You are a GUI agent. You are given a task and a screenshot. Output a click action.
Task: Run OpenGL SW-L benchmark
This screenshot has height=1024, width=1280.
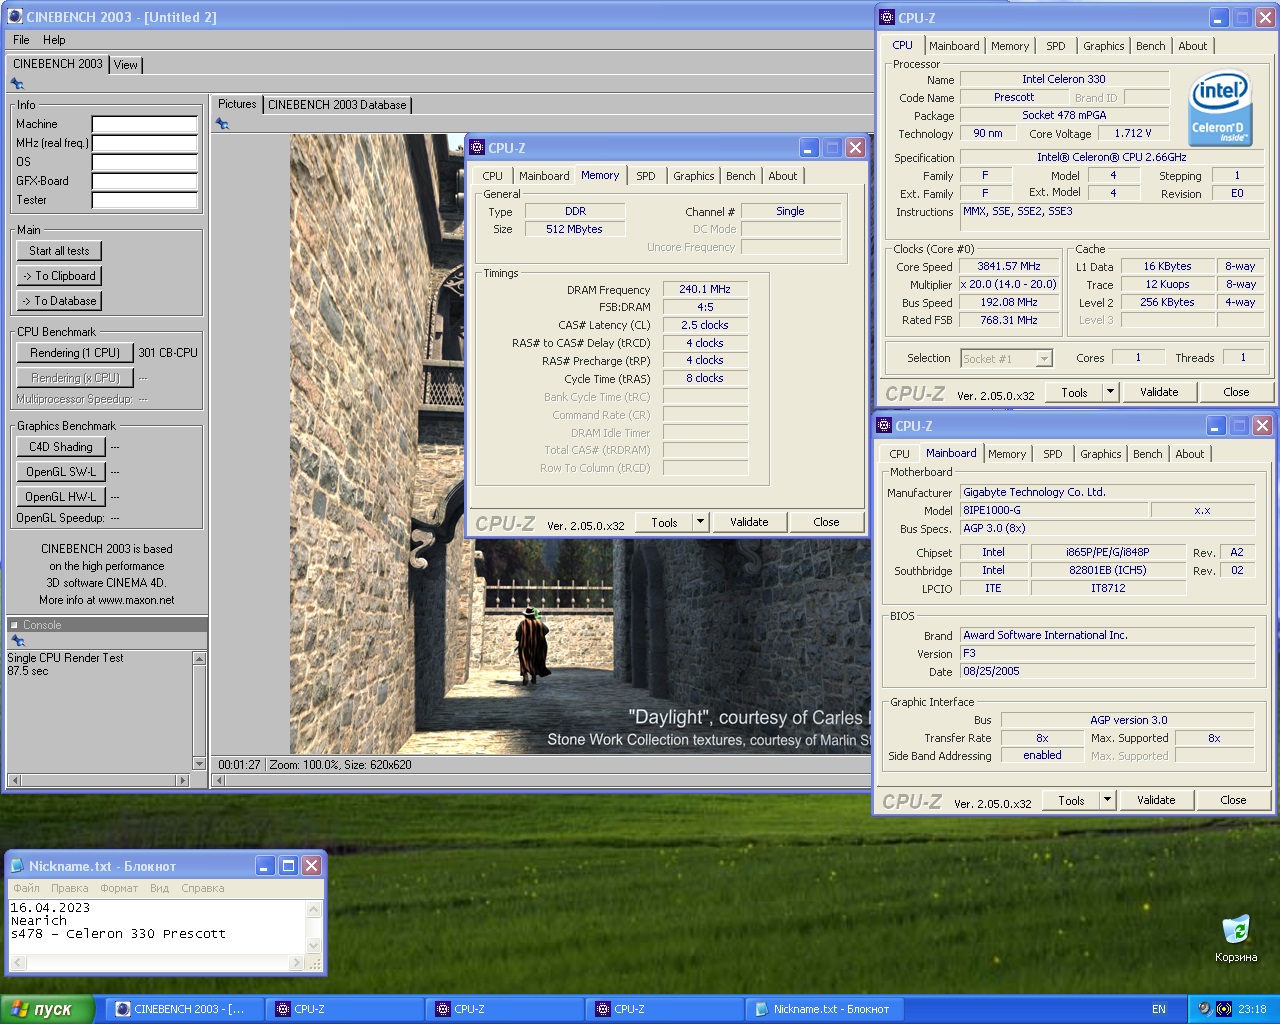[x=61, y=472]
